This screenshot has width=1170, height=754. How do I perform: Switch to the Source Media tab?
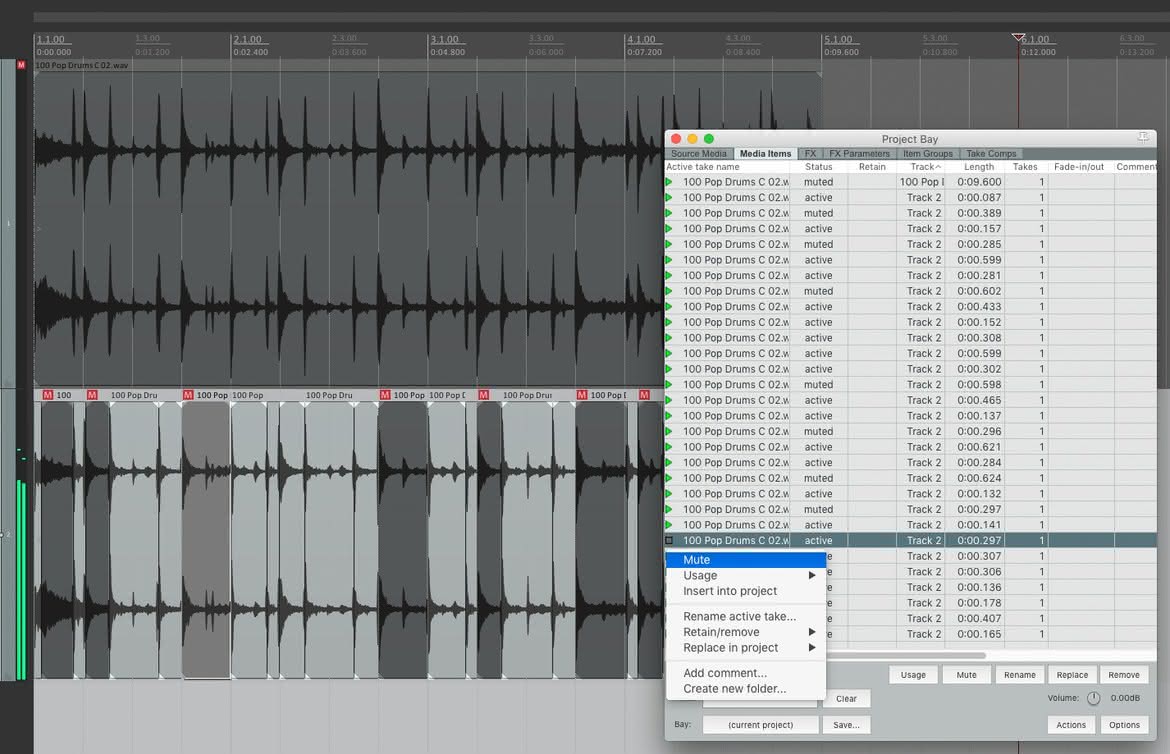(698, 154)
